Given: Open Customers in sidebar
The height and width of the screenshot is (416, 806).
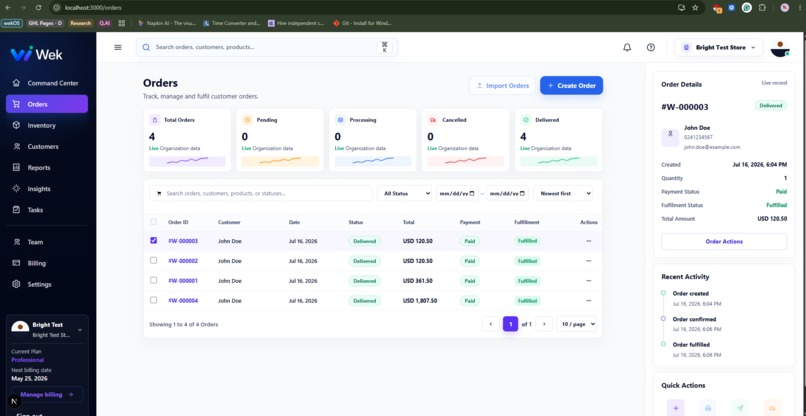Looking at the screenshot, I should (47, 147).
